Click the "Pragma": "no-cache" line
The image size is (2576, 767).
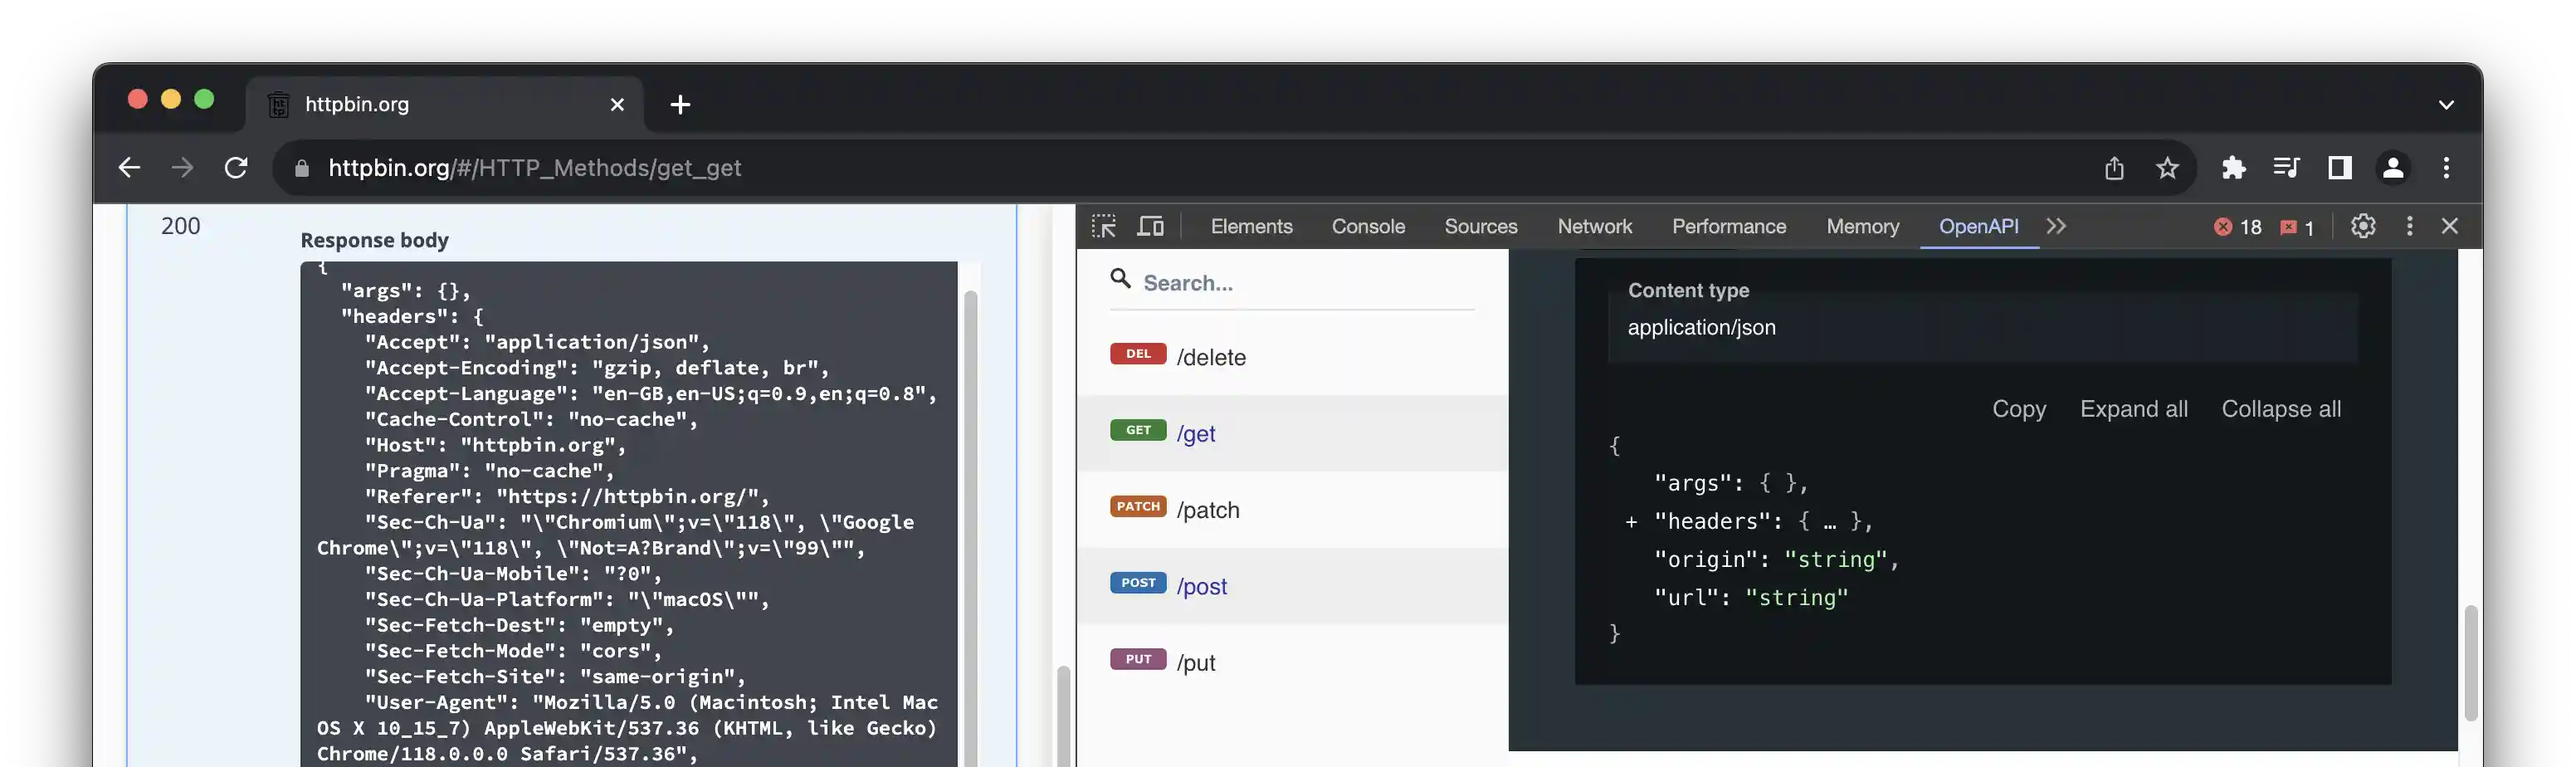click(x=489, y=471)
